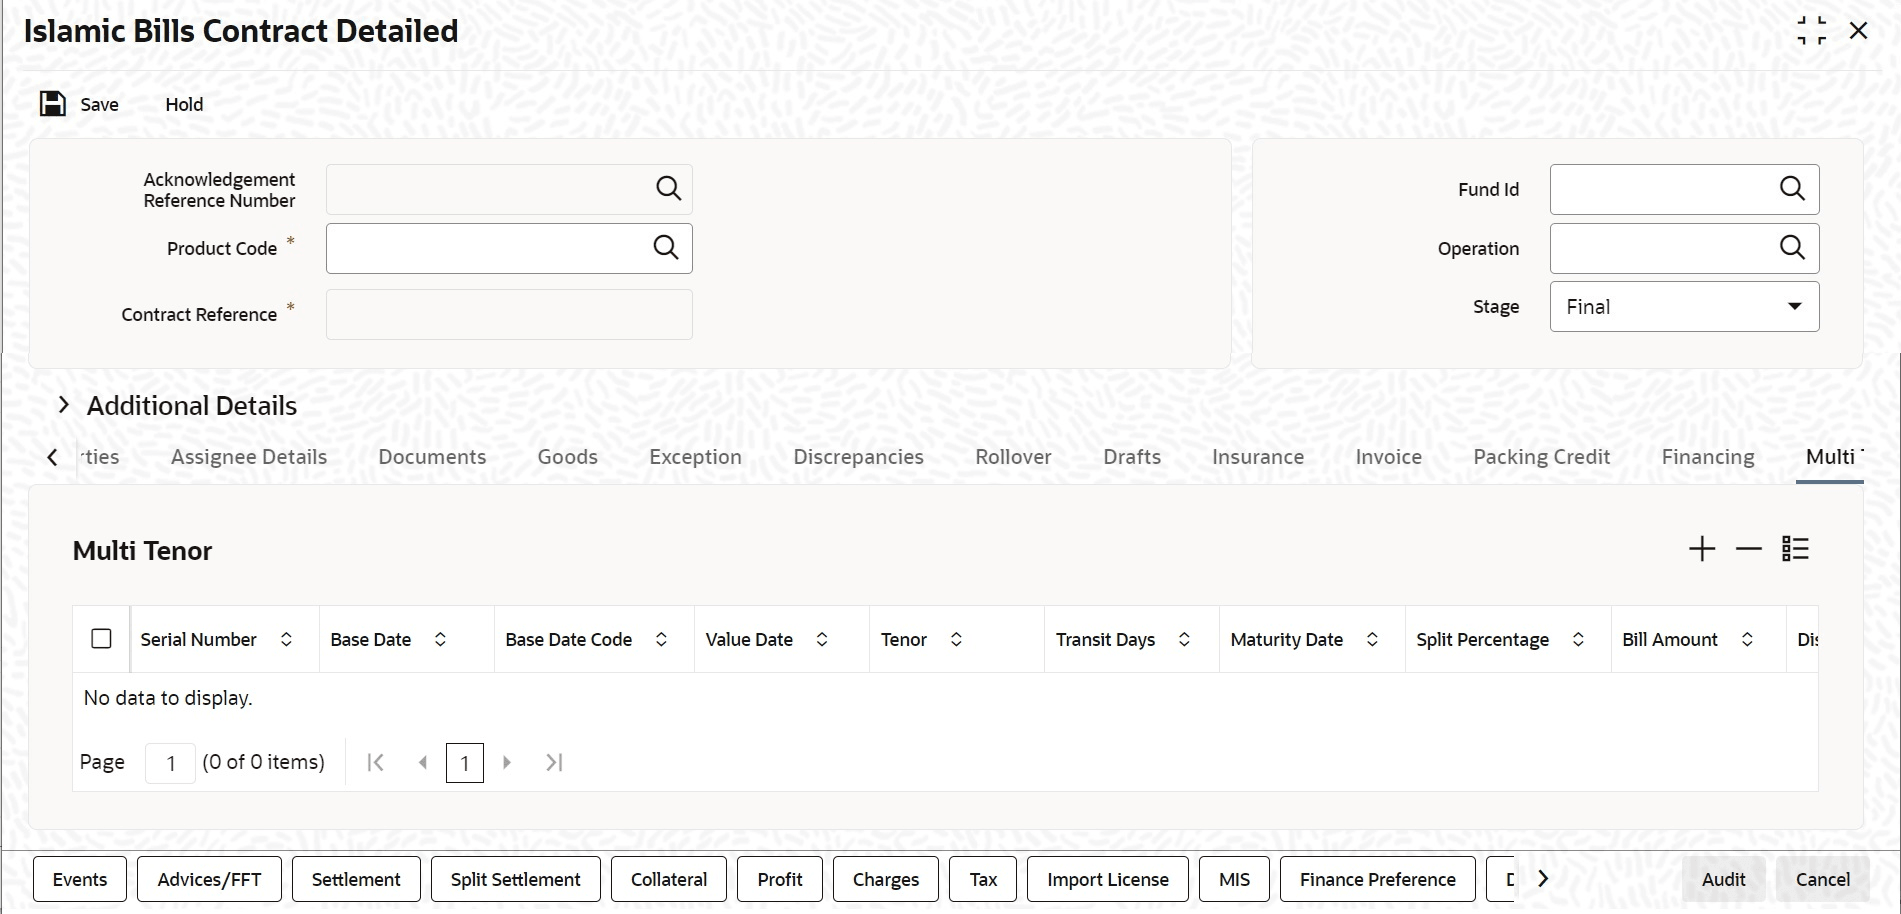Click the Cancel button

1823,879
